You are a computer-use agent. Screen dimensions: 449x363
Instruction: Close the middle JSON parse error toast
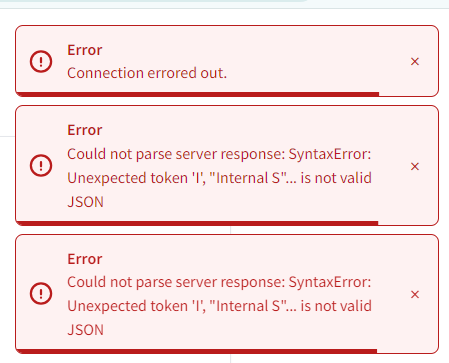click(x=415, y=166)
